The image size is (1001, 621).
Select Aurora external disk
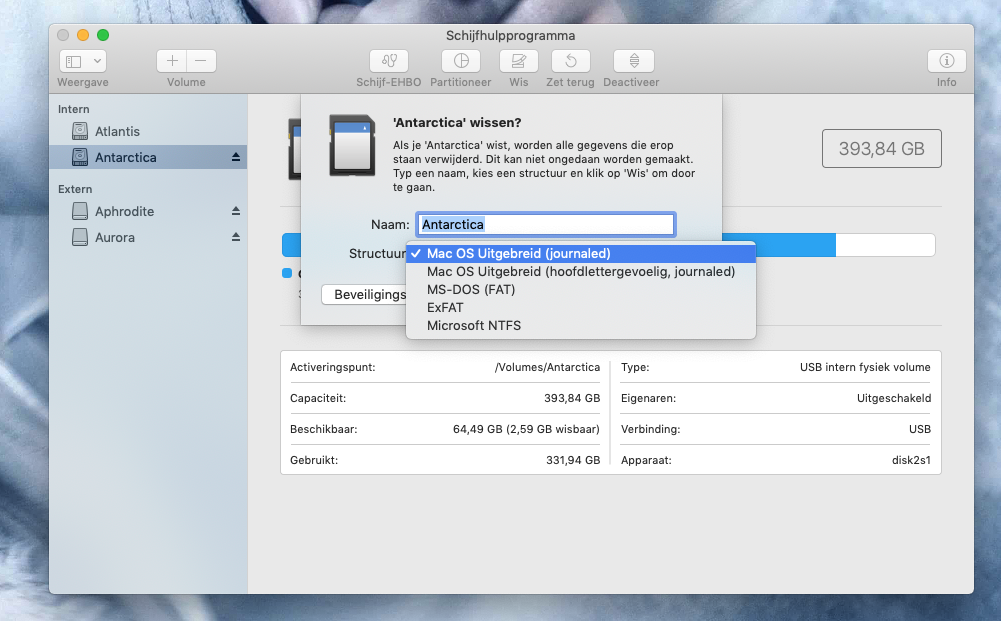[x=148, y=237]
